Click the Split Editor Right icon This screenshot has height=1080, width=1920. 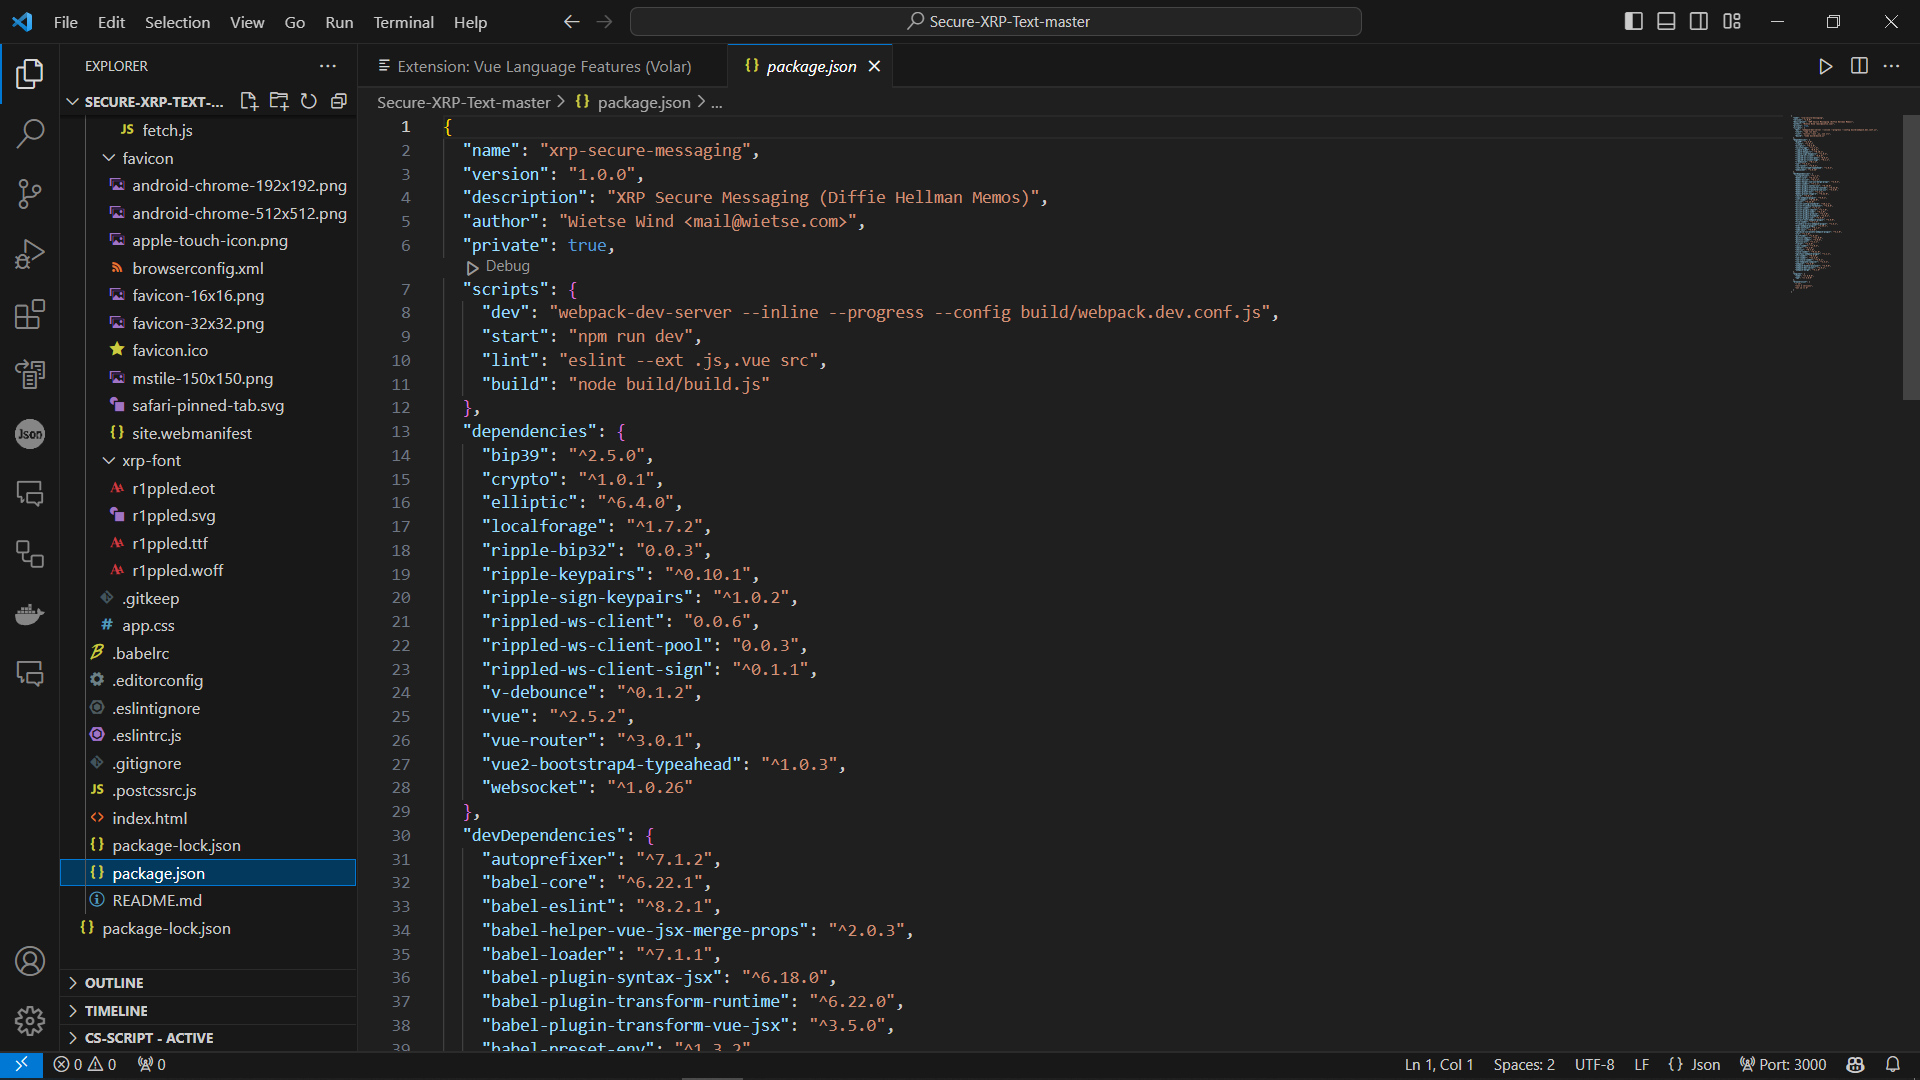1859,66
